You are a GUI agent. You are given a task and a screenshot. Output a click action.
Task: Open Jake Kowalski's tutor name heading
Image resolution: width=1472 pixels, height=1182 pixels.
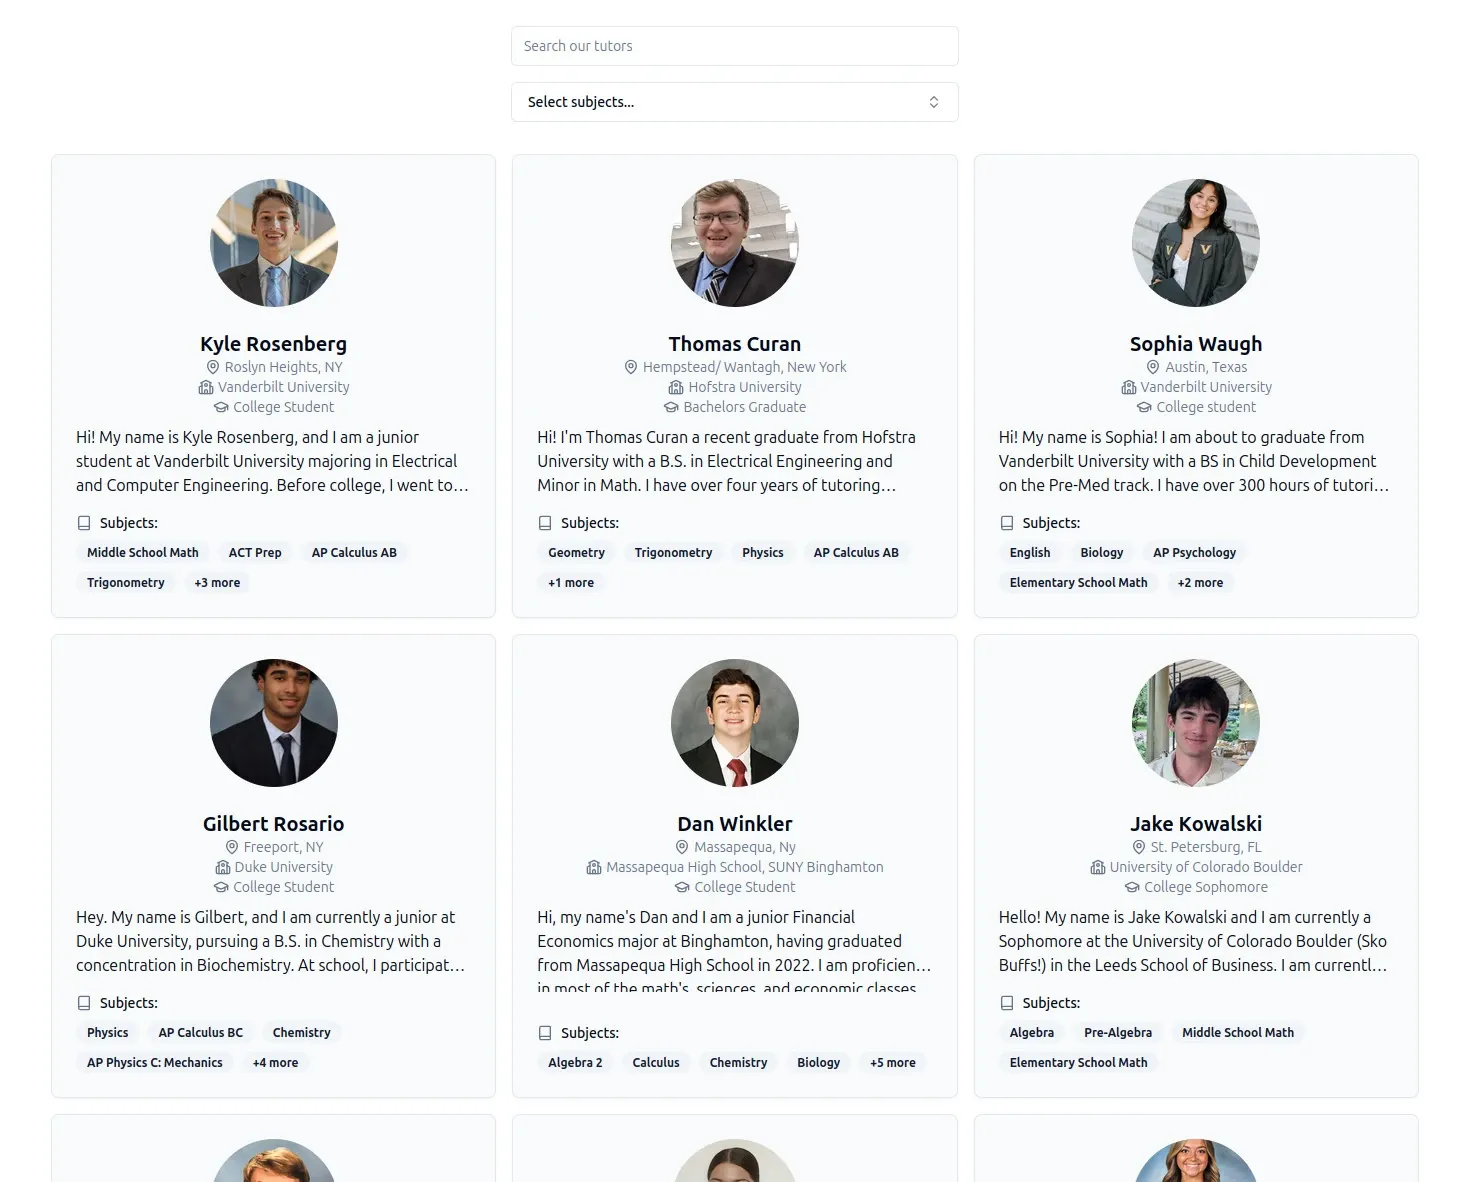[1196, 824]
